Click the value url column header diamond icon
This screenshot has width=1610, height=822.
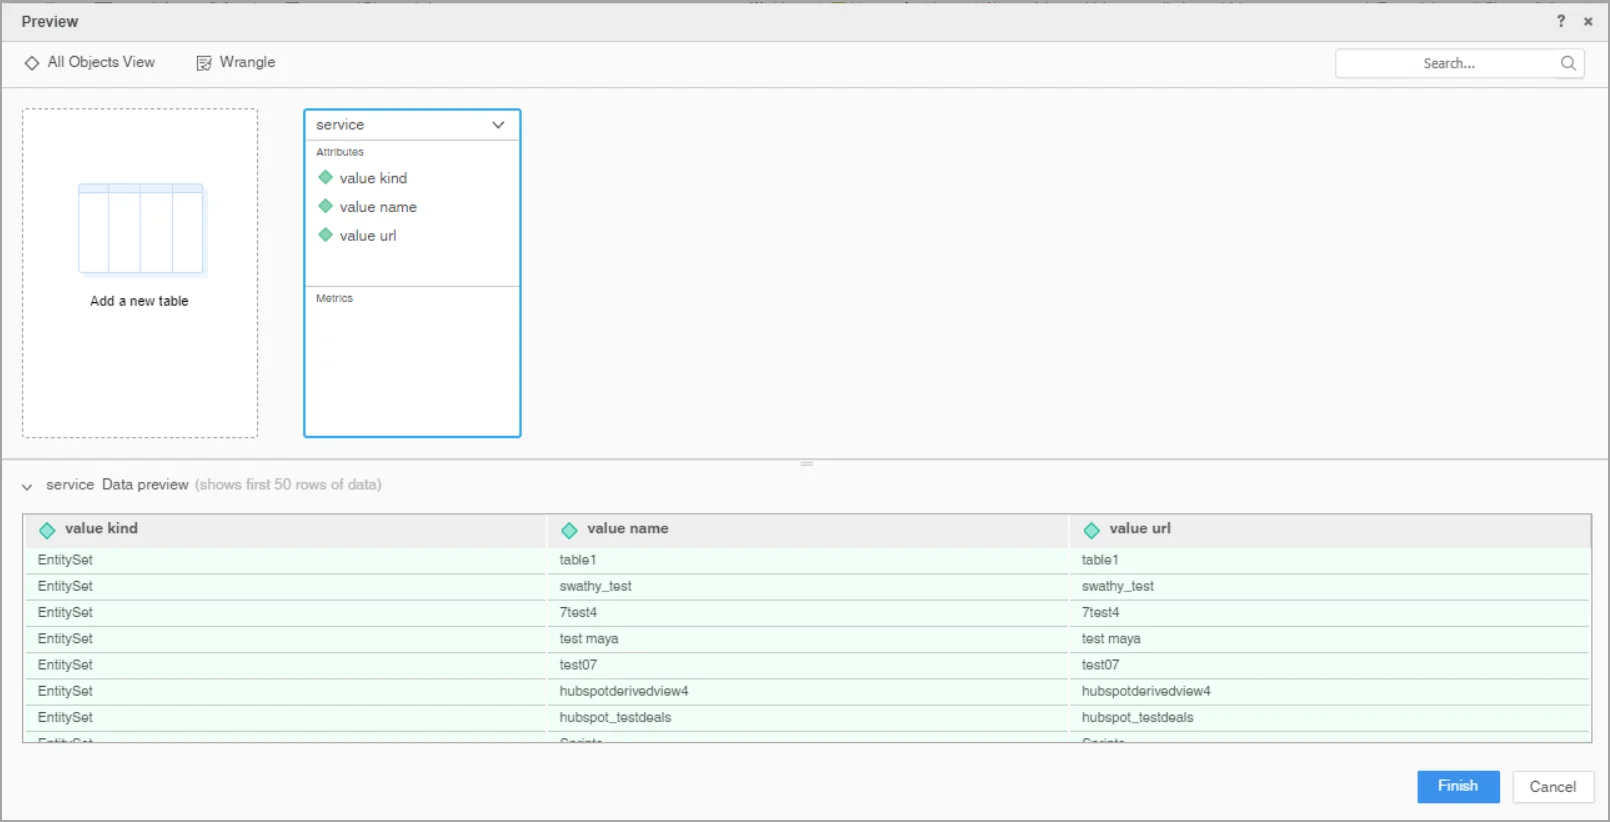point(1091,530)
